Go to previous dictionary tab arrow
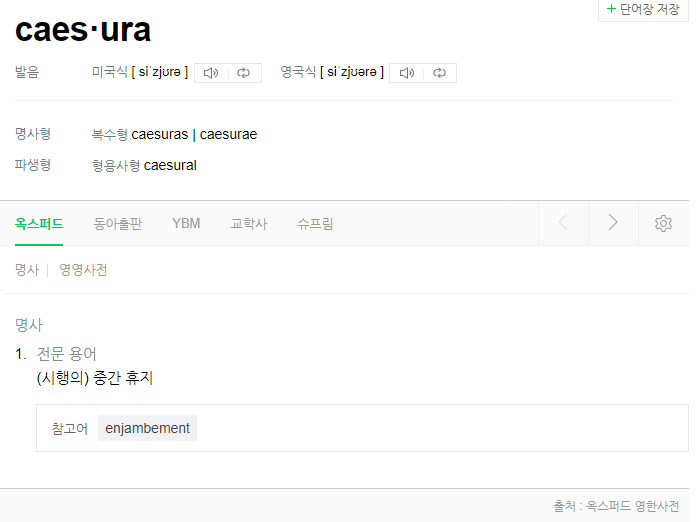 click(563, 222)
